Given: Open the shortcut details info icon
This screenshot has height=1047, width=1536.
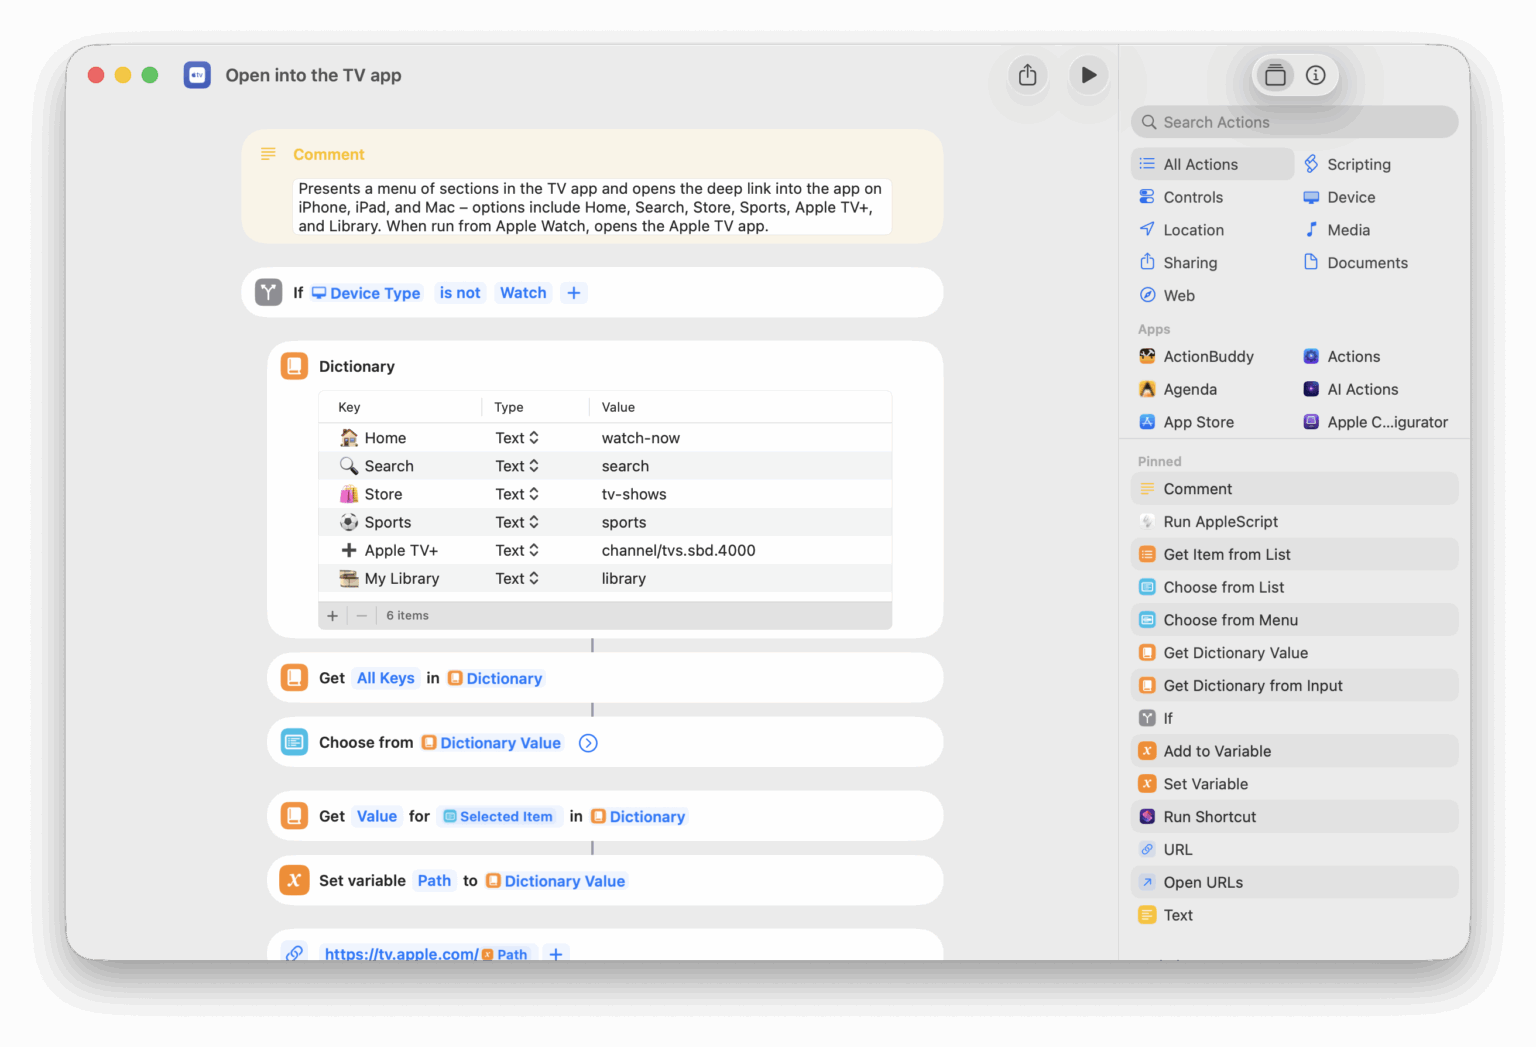Looking at the screenshot, I should pos(1316,75).
